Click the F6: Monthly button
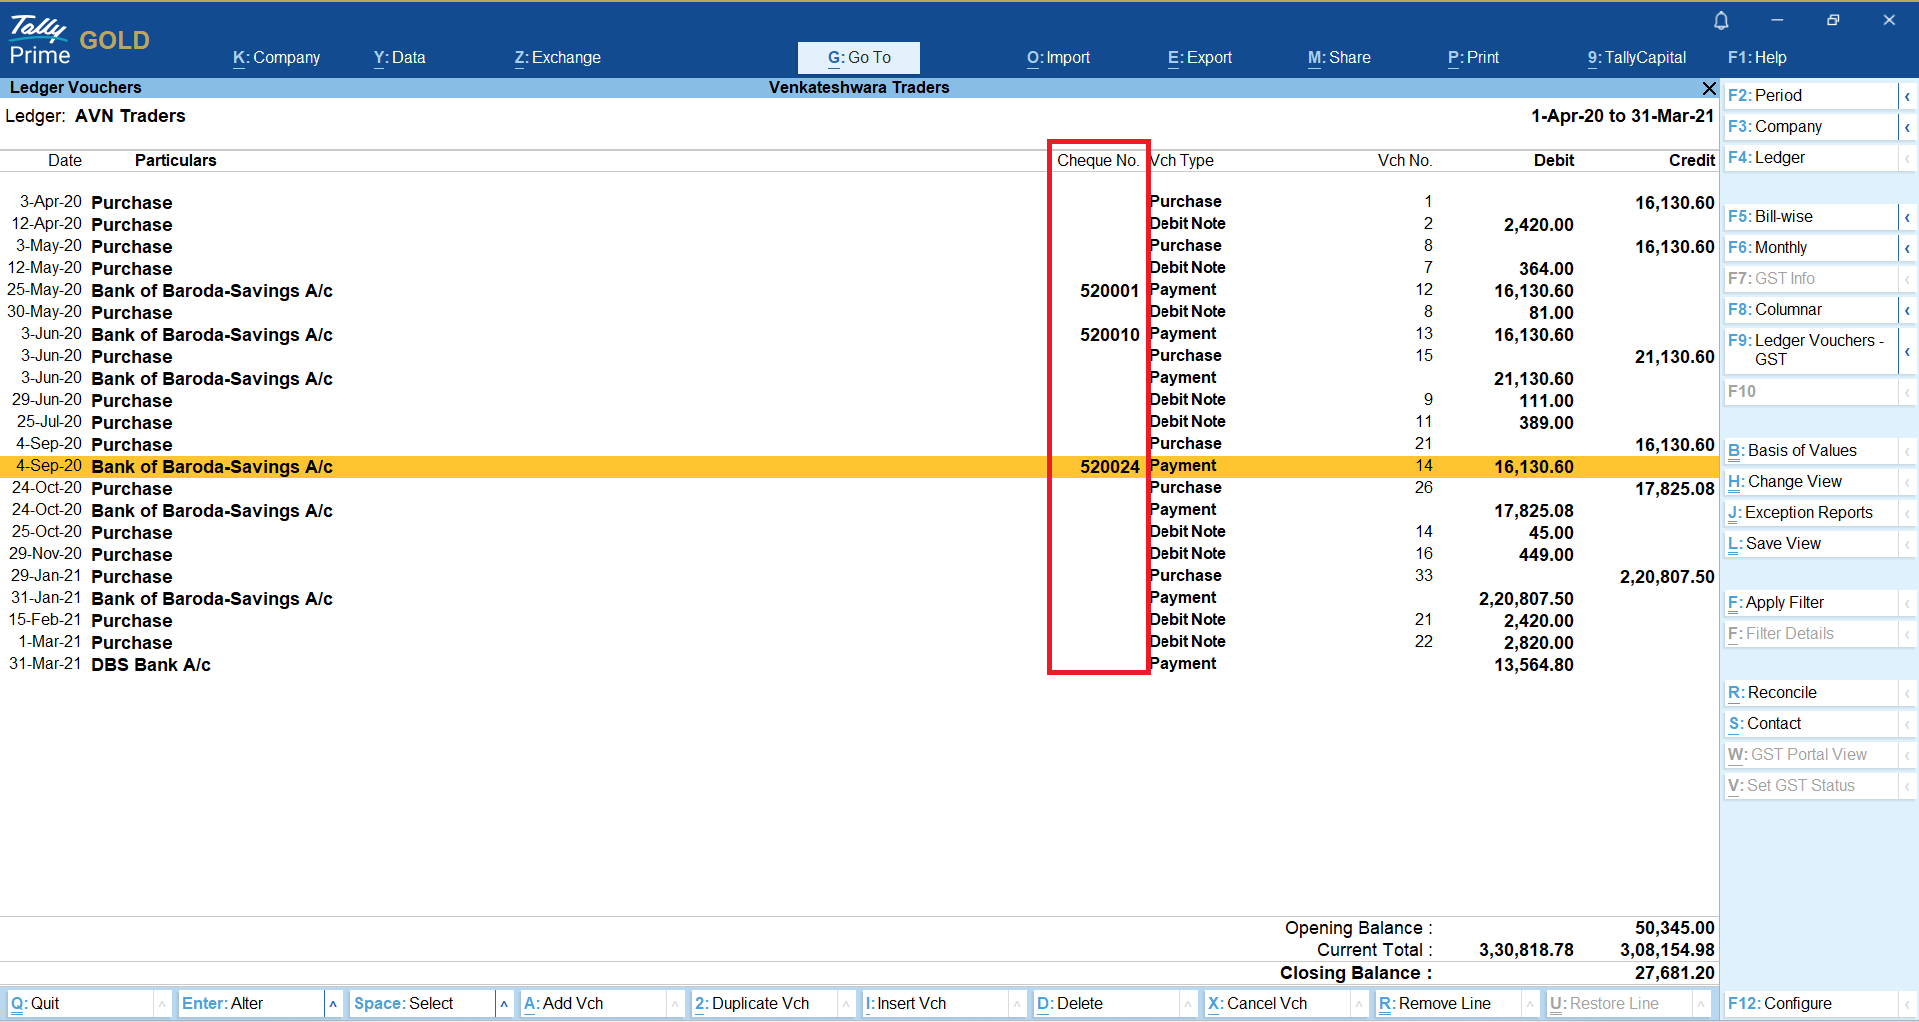The width and height of the screenshot is (1919, 1022). click(x=1810, y=248)
